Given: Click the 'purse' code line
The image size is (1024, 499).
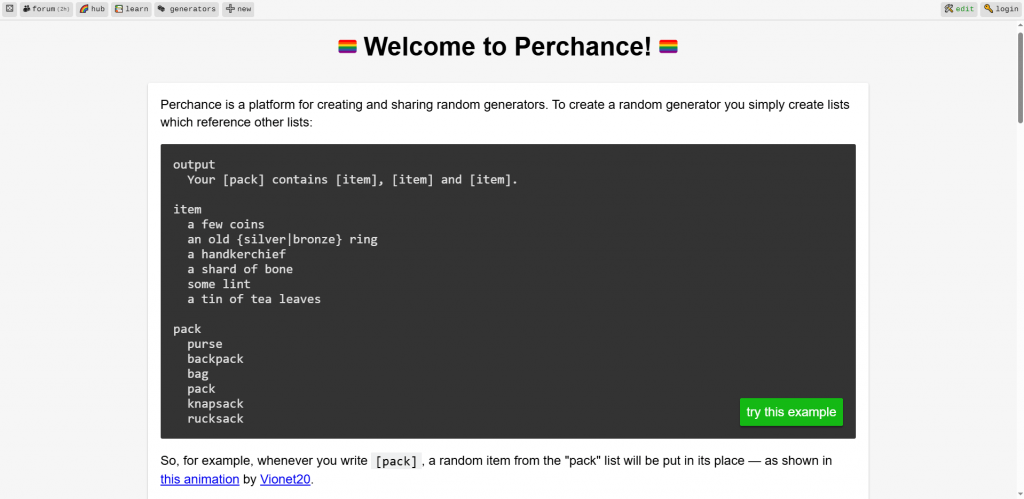Looking at the screenshot, I should pos(205,344).
